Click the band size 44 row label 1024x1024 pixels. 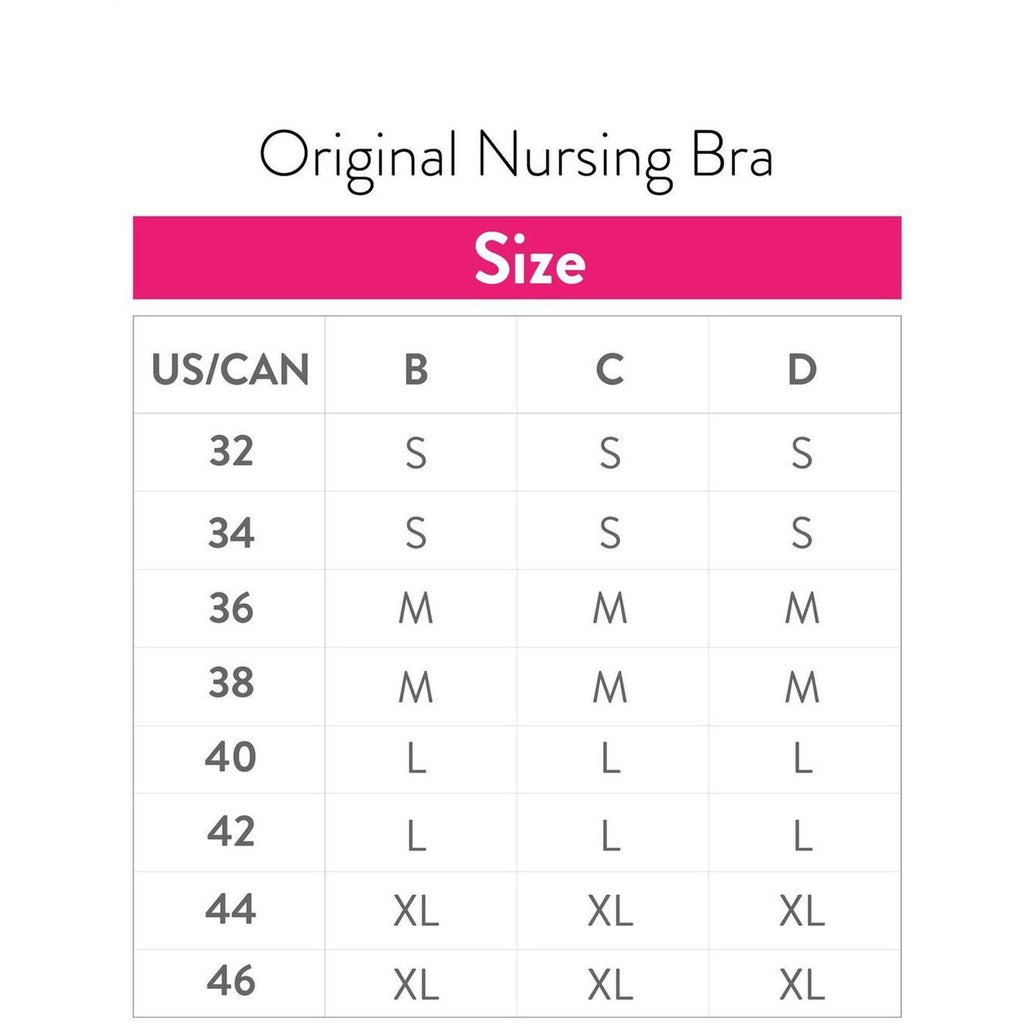click(x=231, y=909)
